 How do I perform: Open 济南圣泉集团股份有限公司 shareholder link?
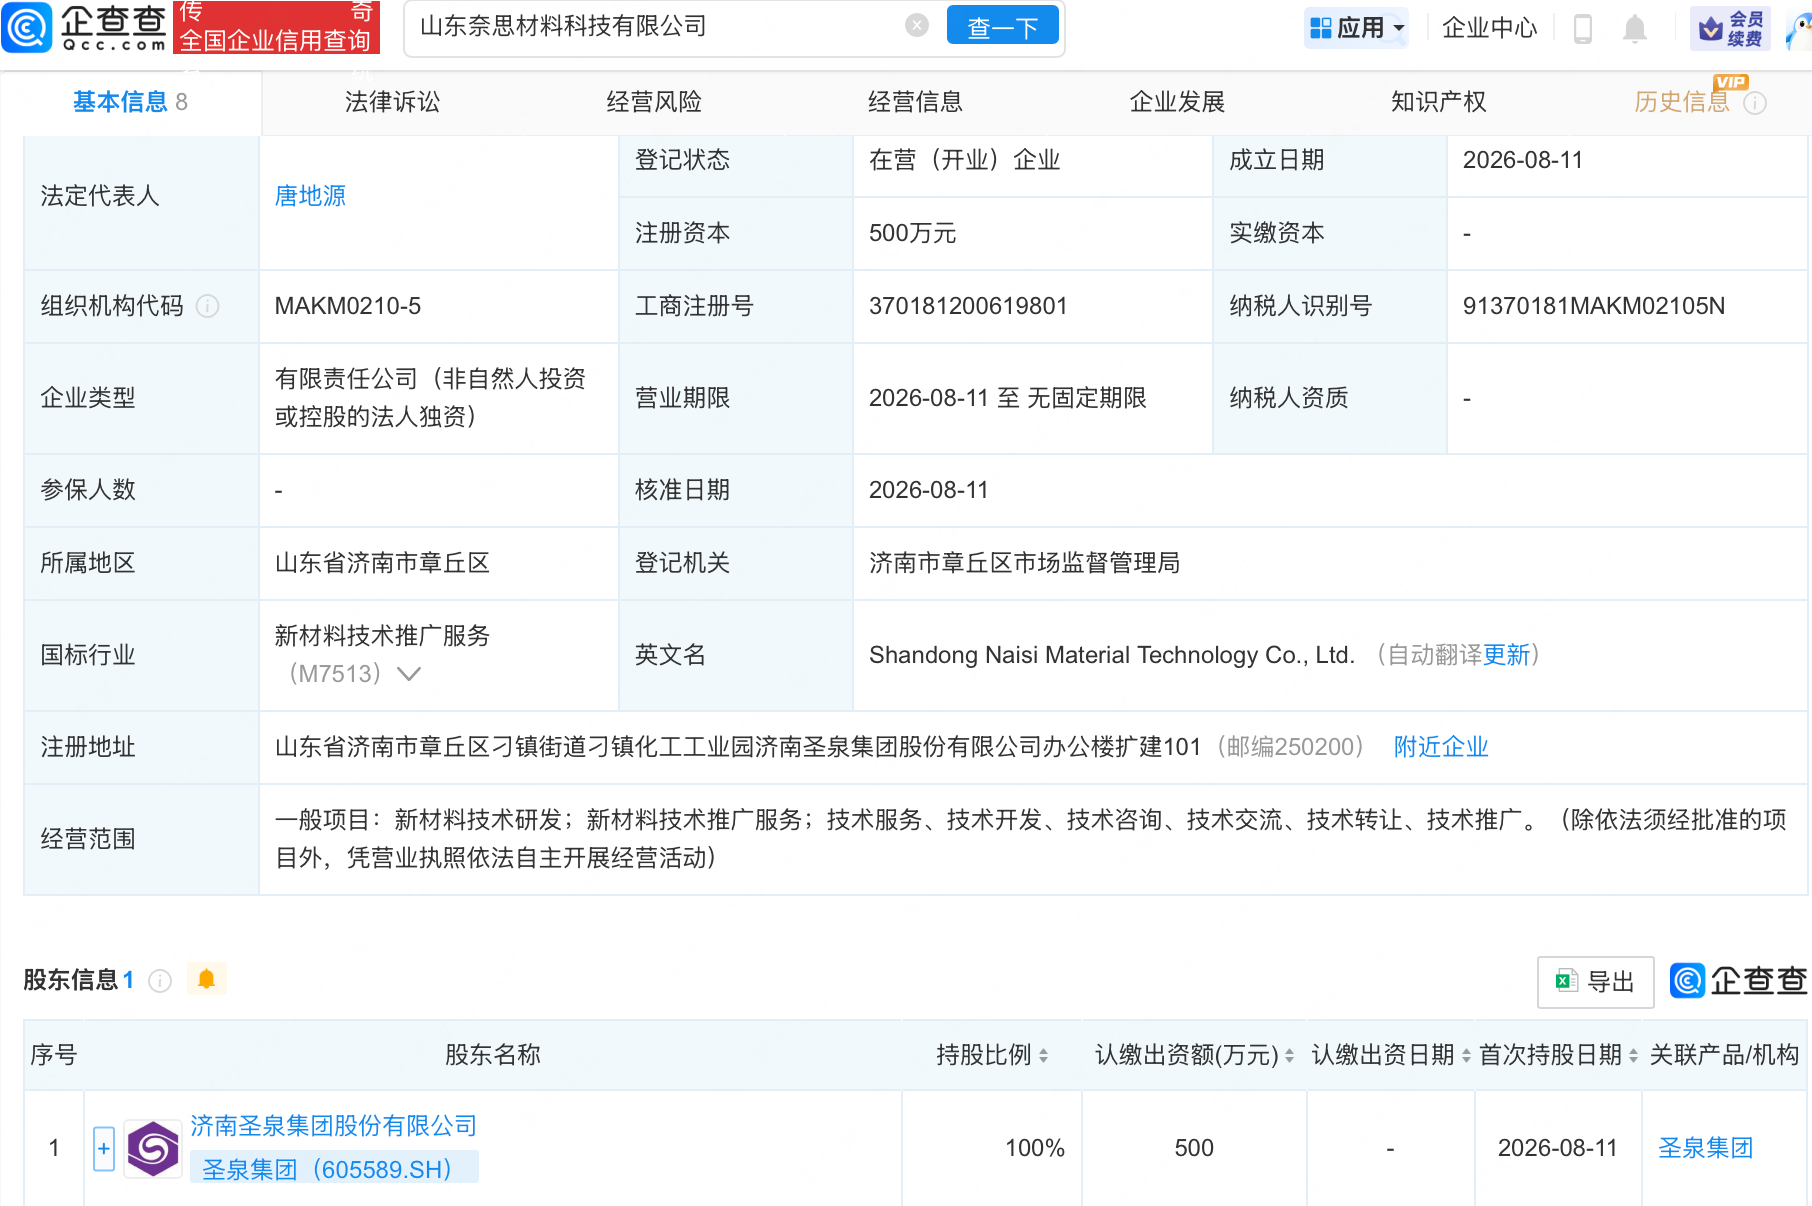pos(334,1126)
